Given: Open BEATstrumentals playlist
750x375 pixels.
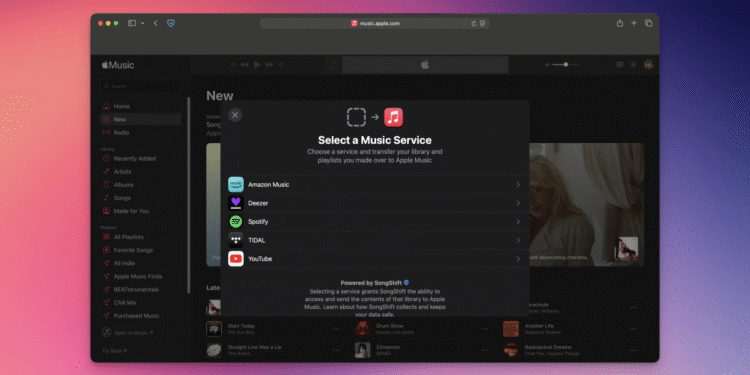Looking at the screenshot, I should [x=141, y=289].
